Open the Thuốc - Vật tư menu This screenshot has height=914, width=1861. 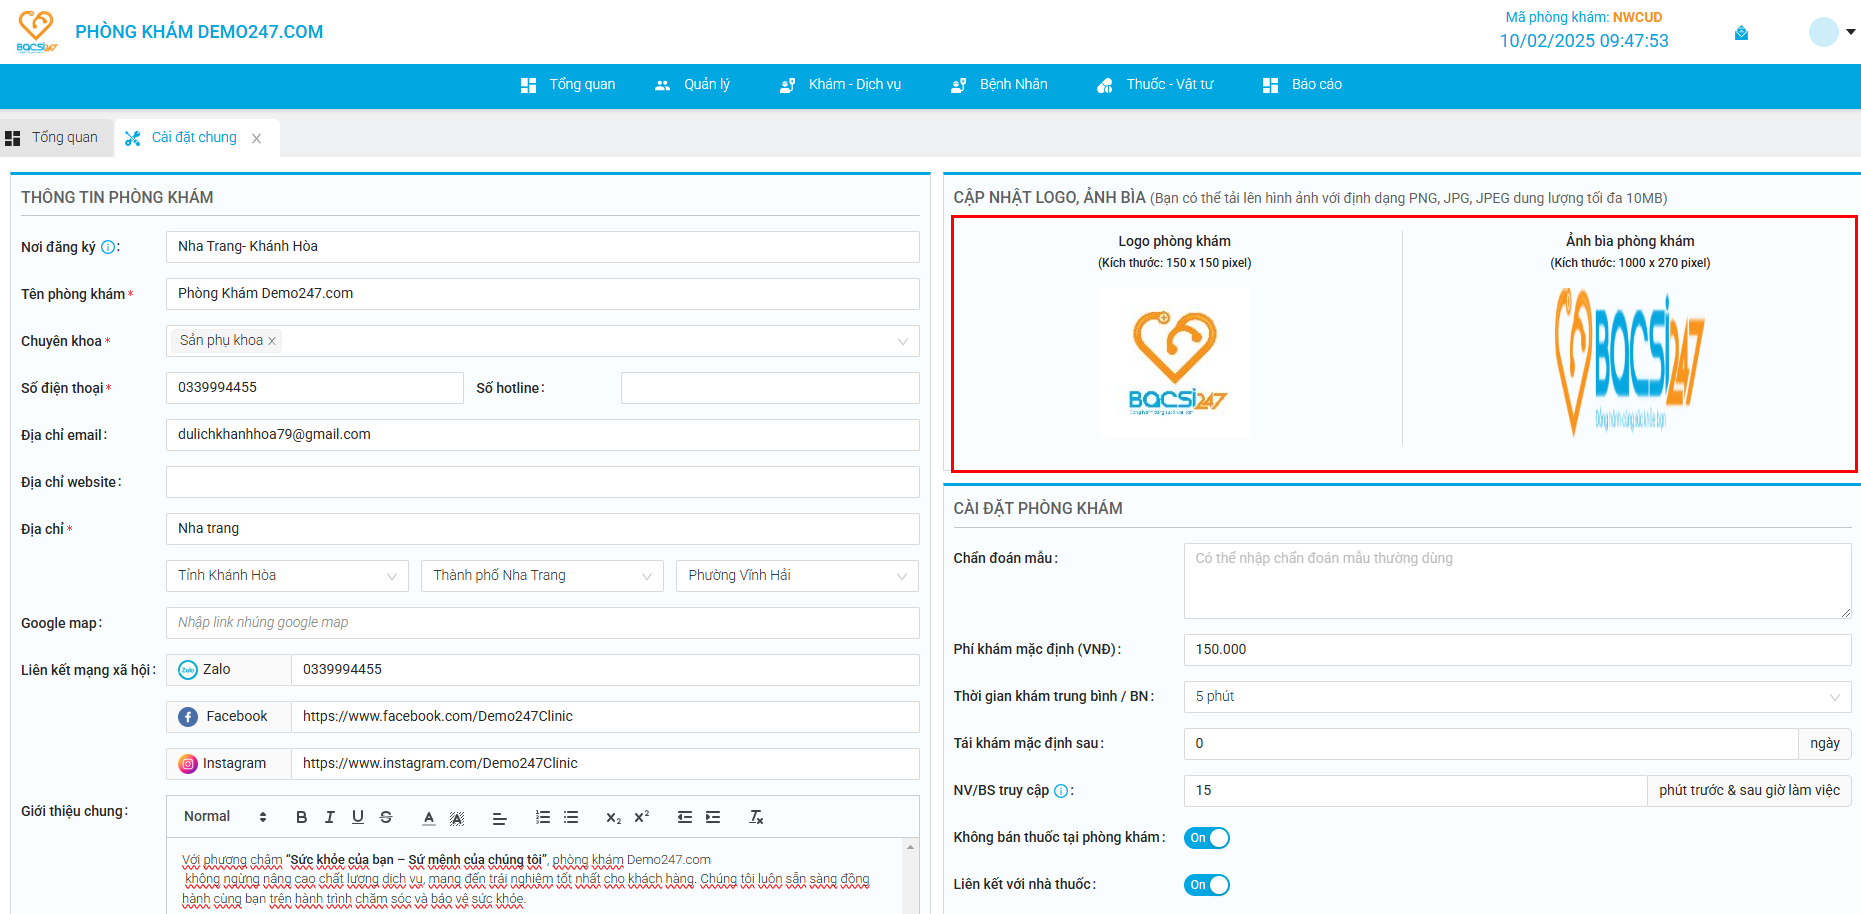click(x=1155, y=85)
